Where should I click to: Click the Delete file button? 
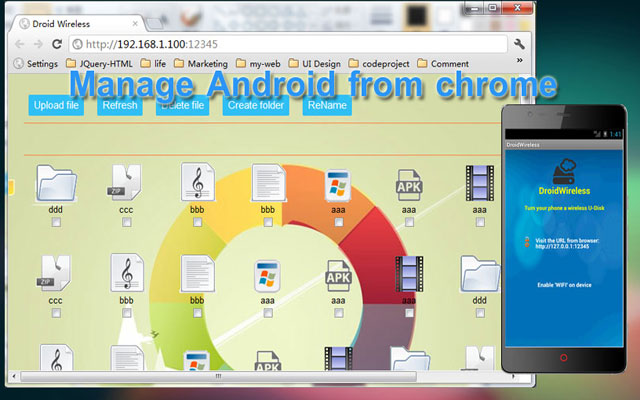coord(182,105)
